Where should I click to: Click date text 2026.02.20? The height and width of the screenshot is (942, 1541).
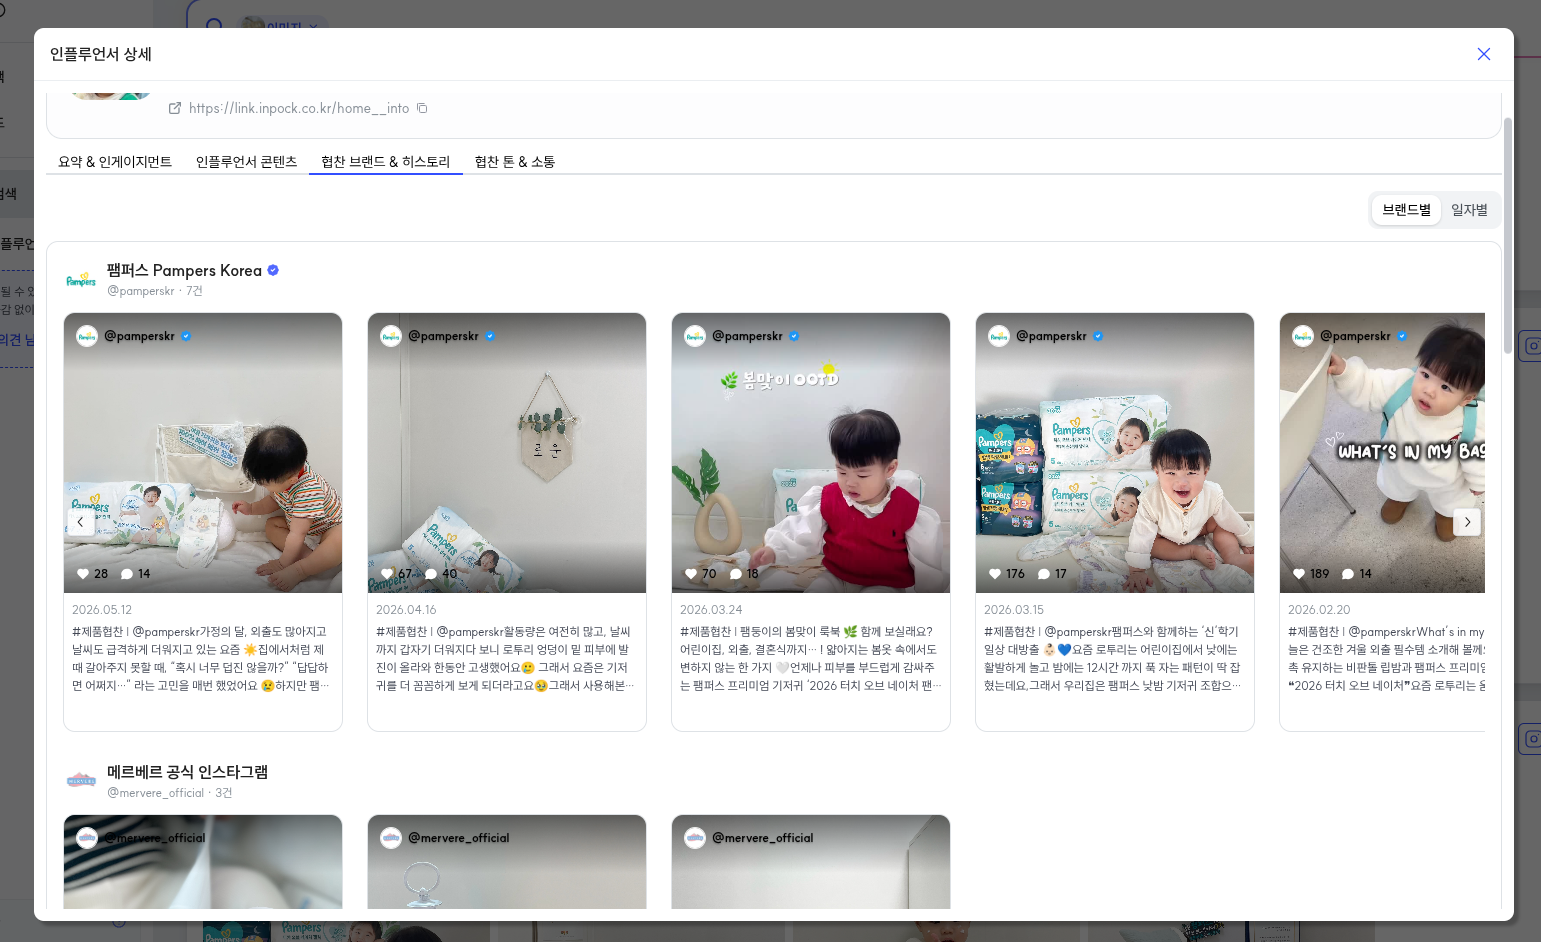click(x=1319, y=610)
